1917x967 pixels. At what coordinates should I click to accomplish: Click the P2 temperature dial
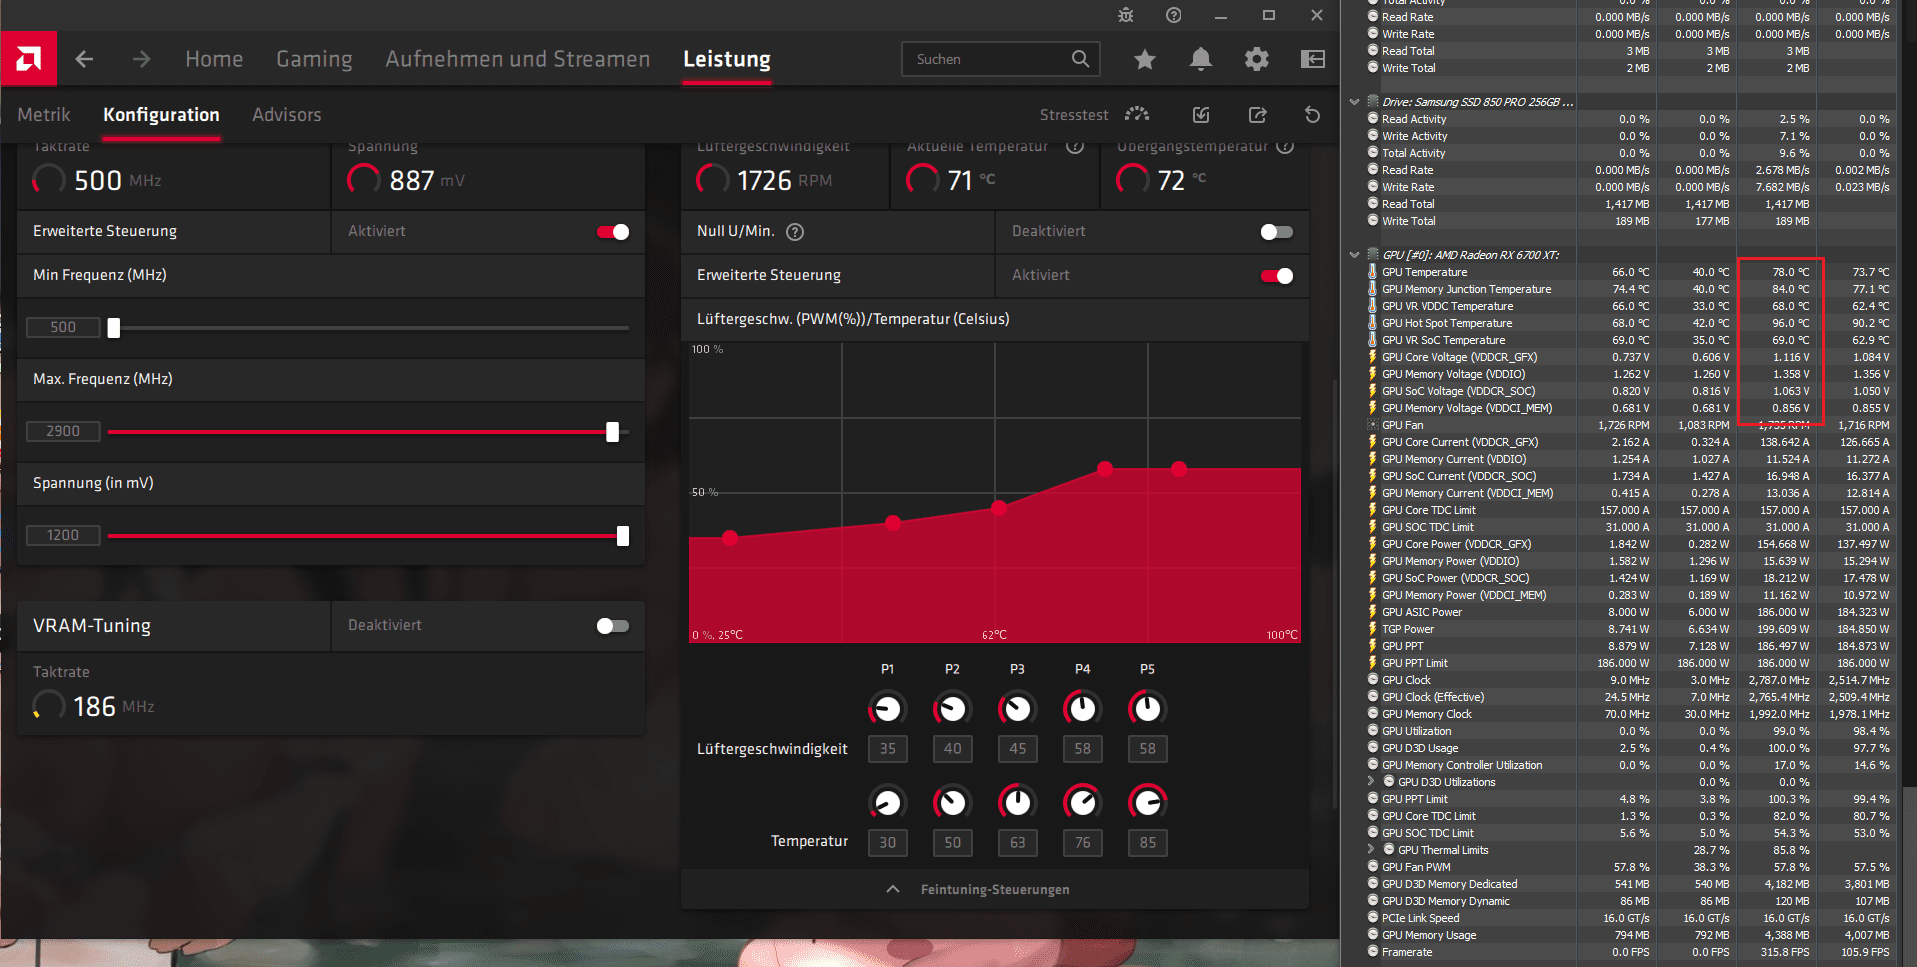click(952, 802)
